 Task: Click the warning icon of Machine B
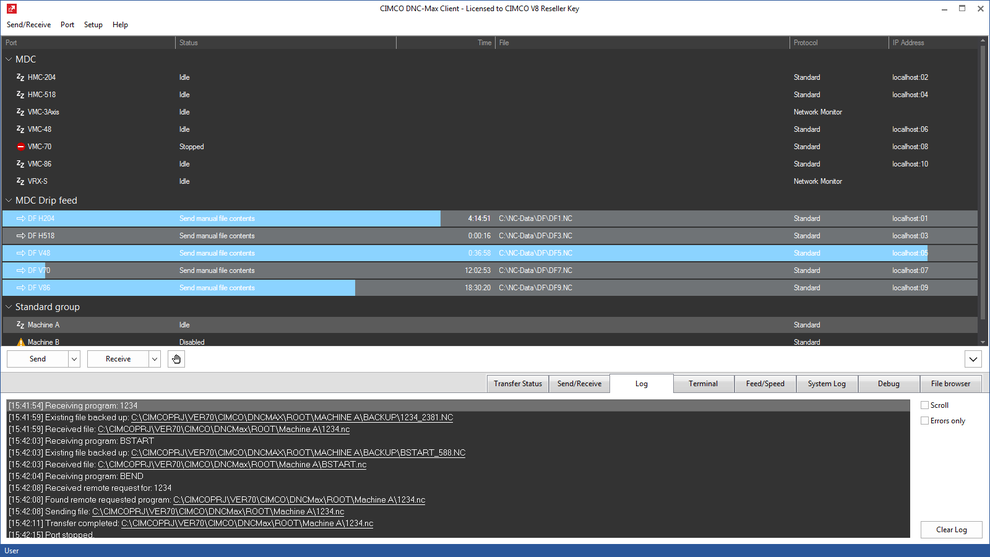pos(20,342)
